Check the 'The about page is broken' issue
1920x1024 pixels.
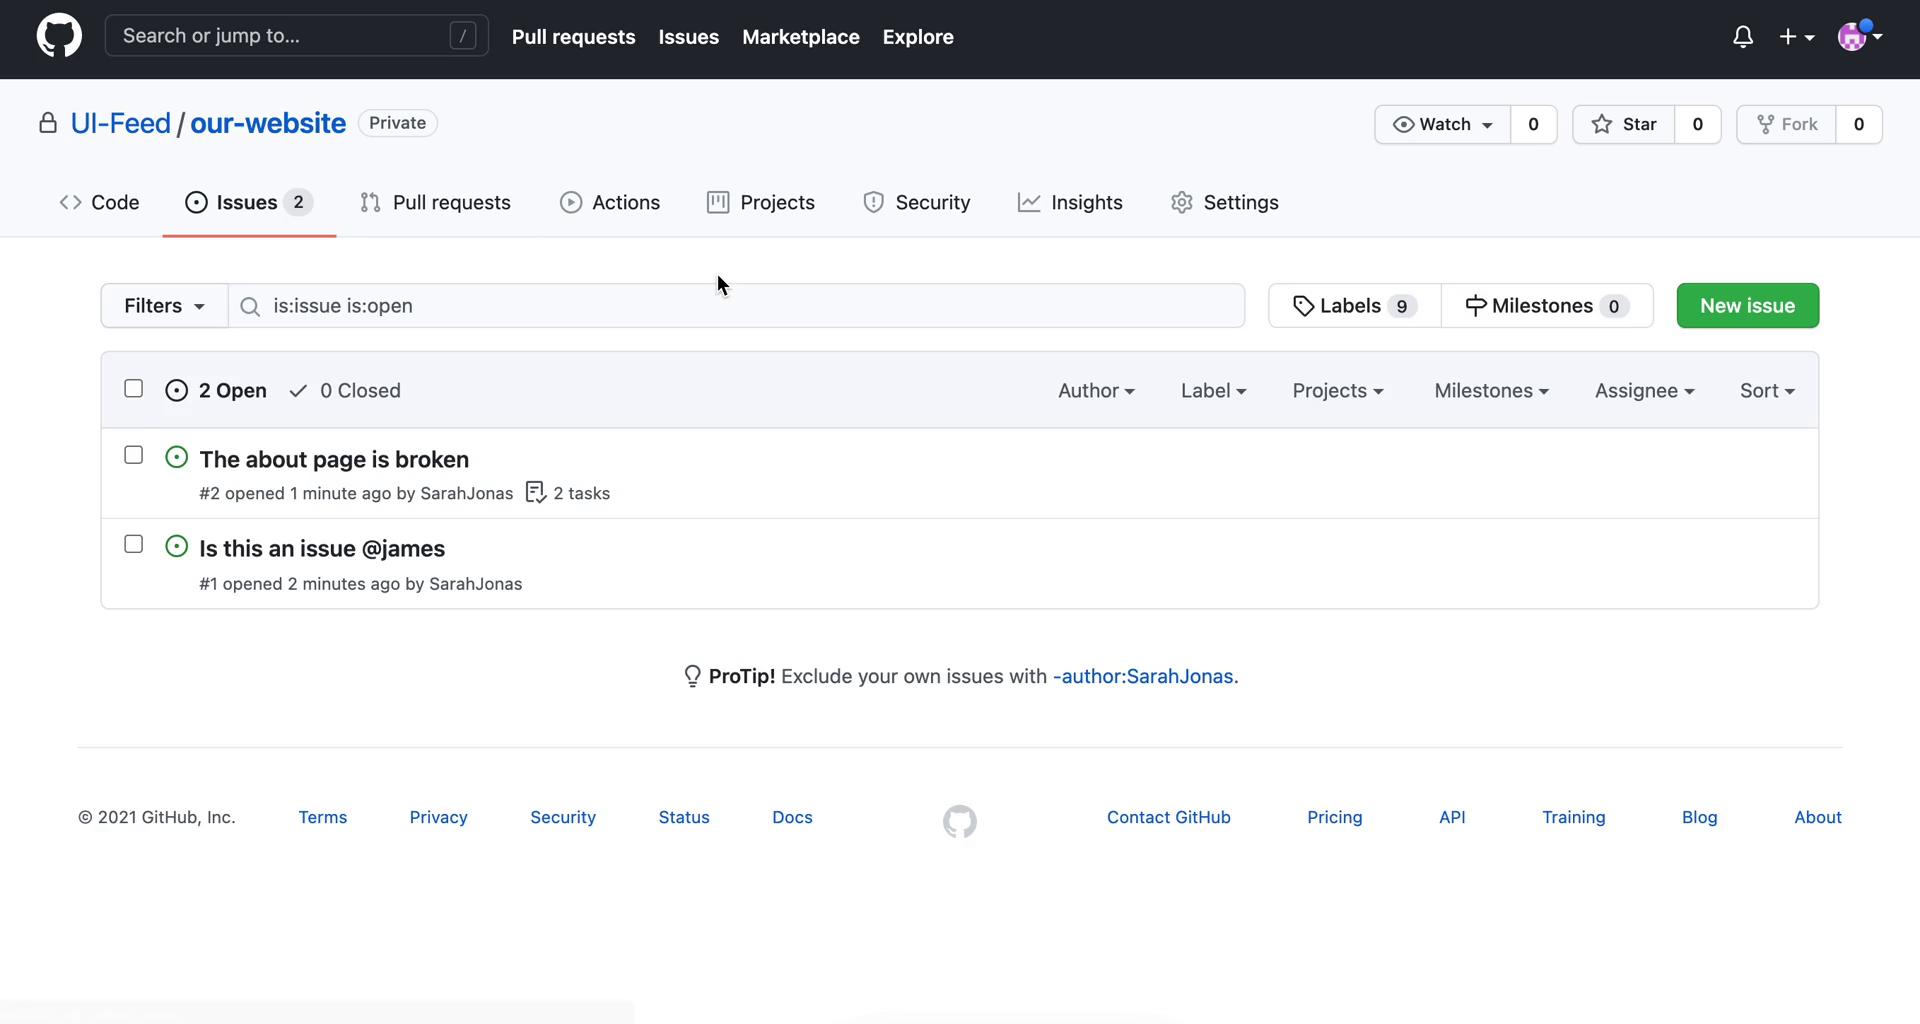(133, 455)
